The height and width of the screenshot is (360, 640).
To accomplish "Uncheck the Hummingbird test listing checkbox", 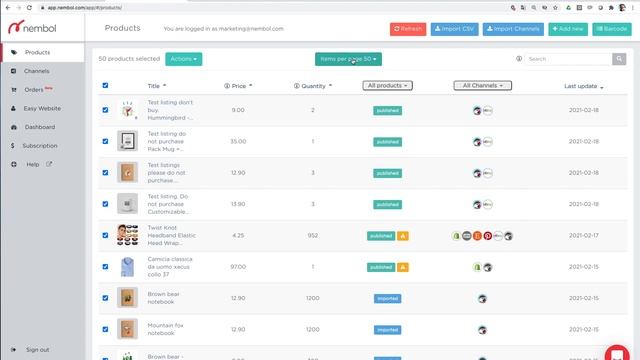I will click(x=105, y=110).
